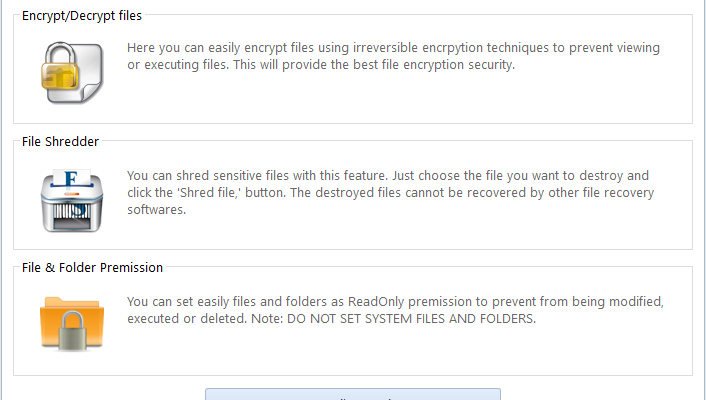Select the "File & Folder Premission" heading

[92, 268]
